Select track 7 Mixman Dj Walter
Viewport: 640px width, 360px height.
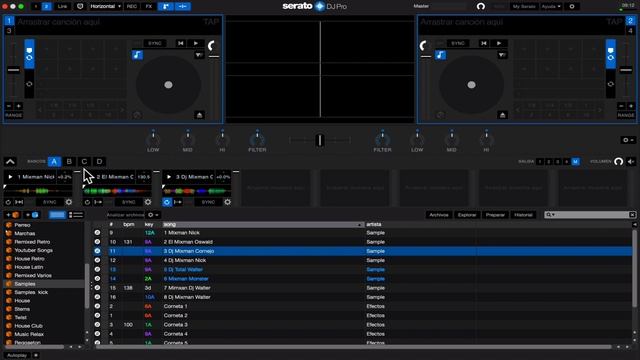tap(187, 288)
